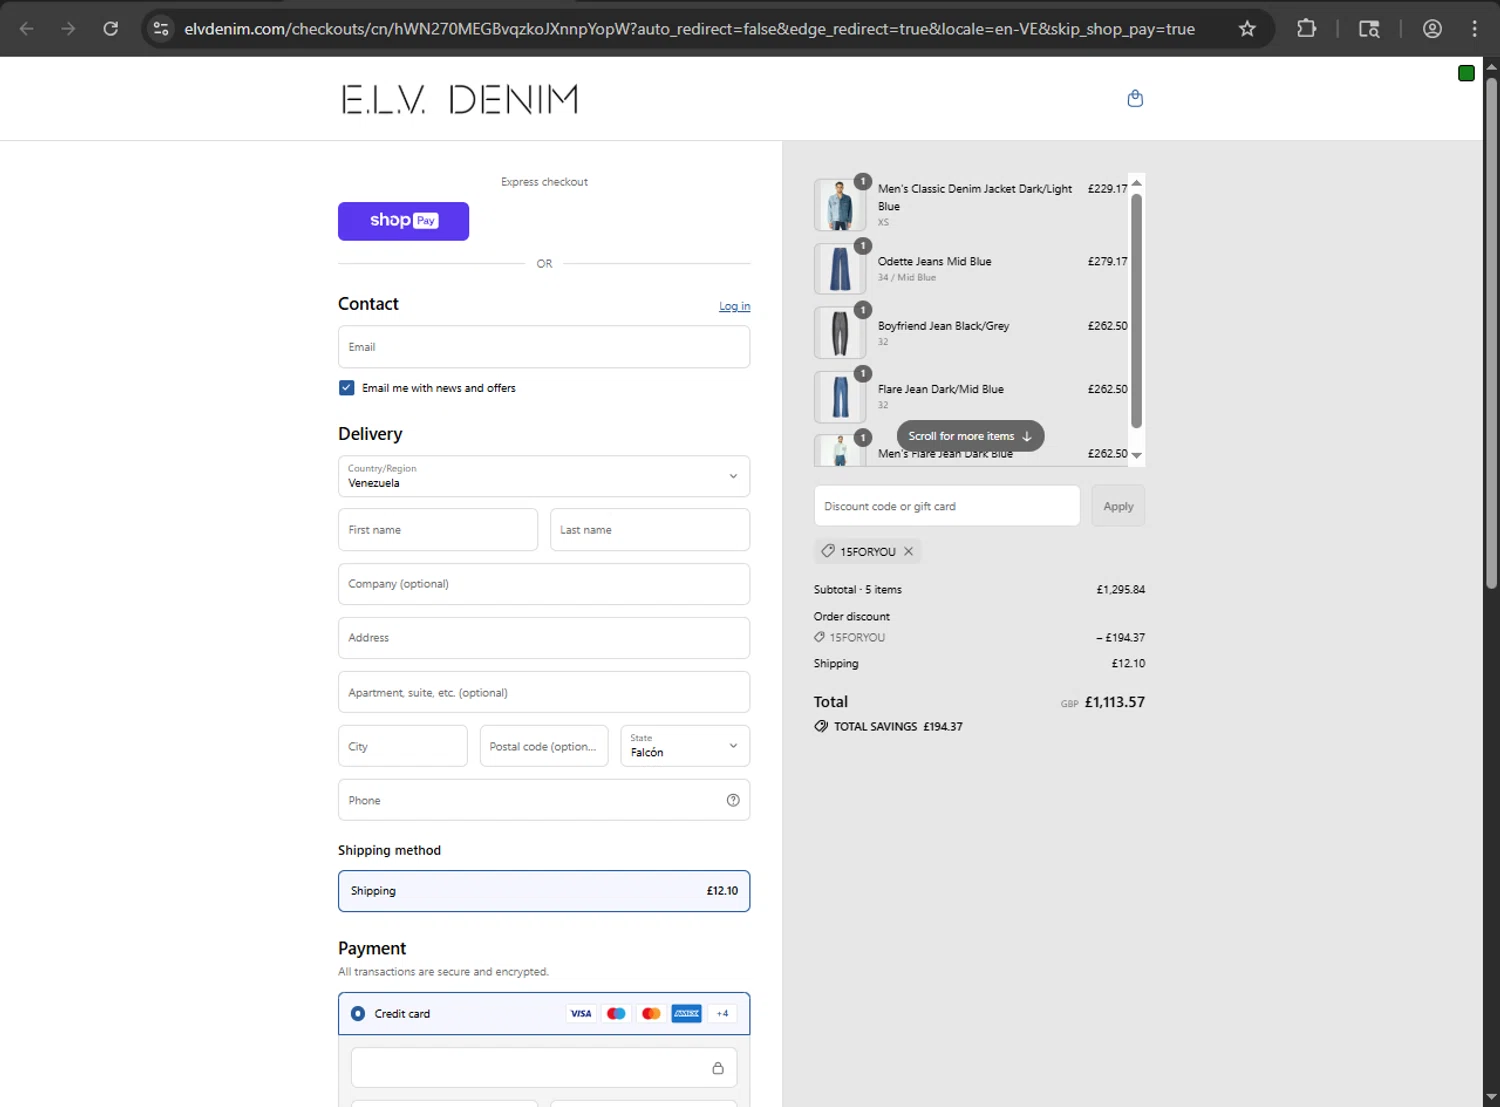
Task: Click the Email input field
Action: 544,347
